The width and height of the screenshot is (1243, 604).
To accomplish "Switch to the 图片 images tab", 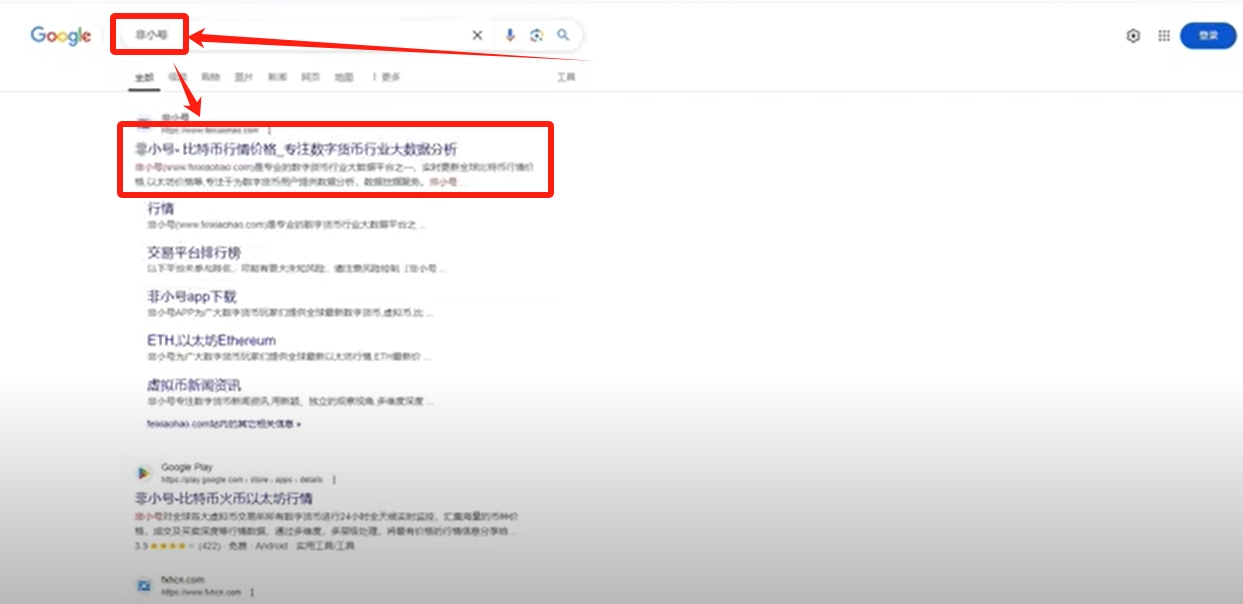I will pos(244,77).
